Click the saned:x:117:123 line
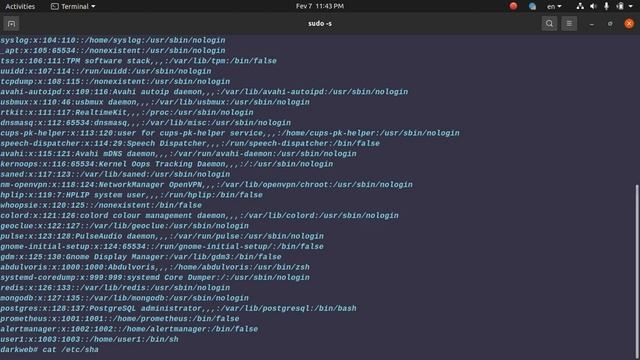The image size is (640, 360). (115, 174)
